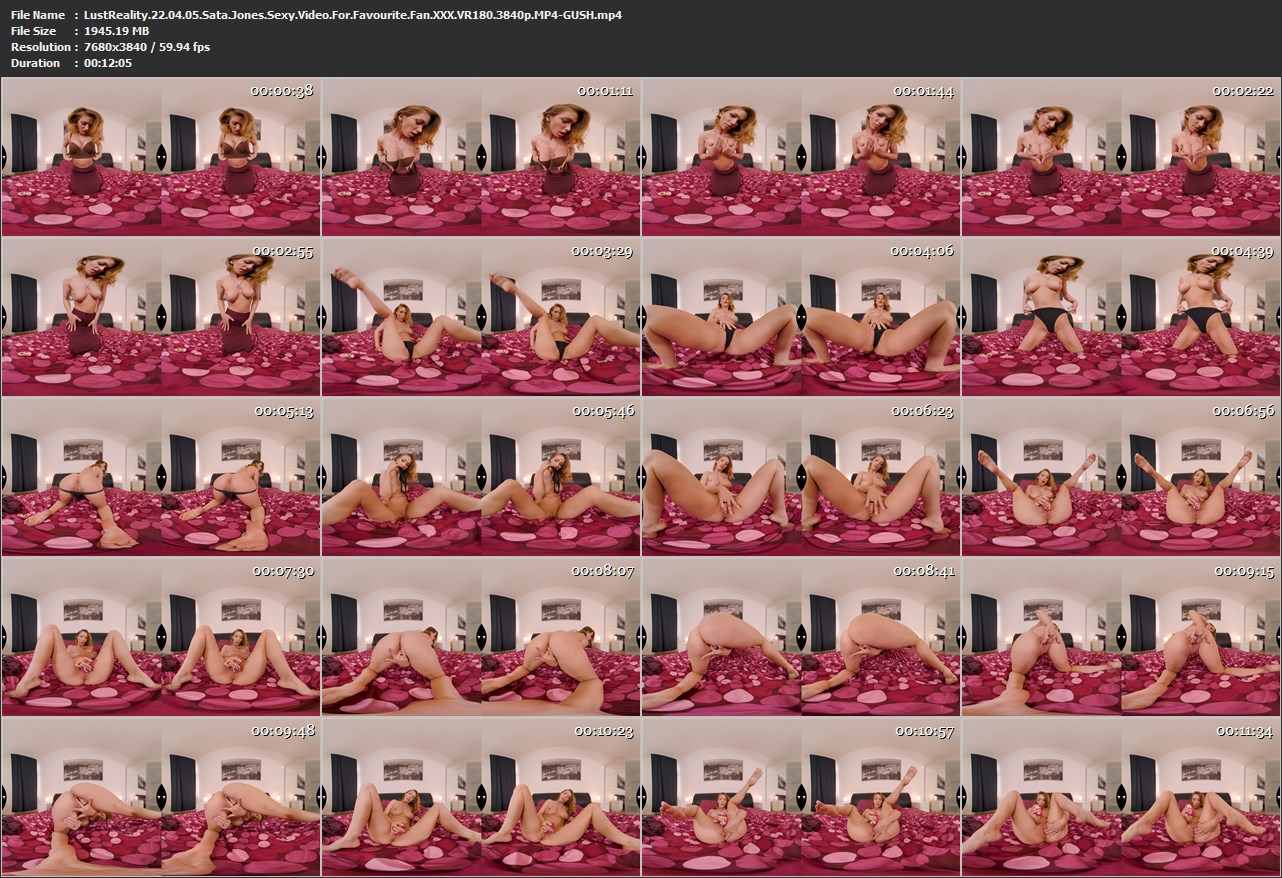The width and height of the screenshot is (1282, 878).
Task: Select the 00:06:56 preview thumbnail
Action: (1121, 477)
